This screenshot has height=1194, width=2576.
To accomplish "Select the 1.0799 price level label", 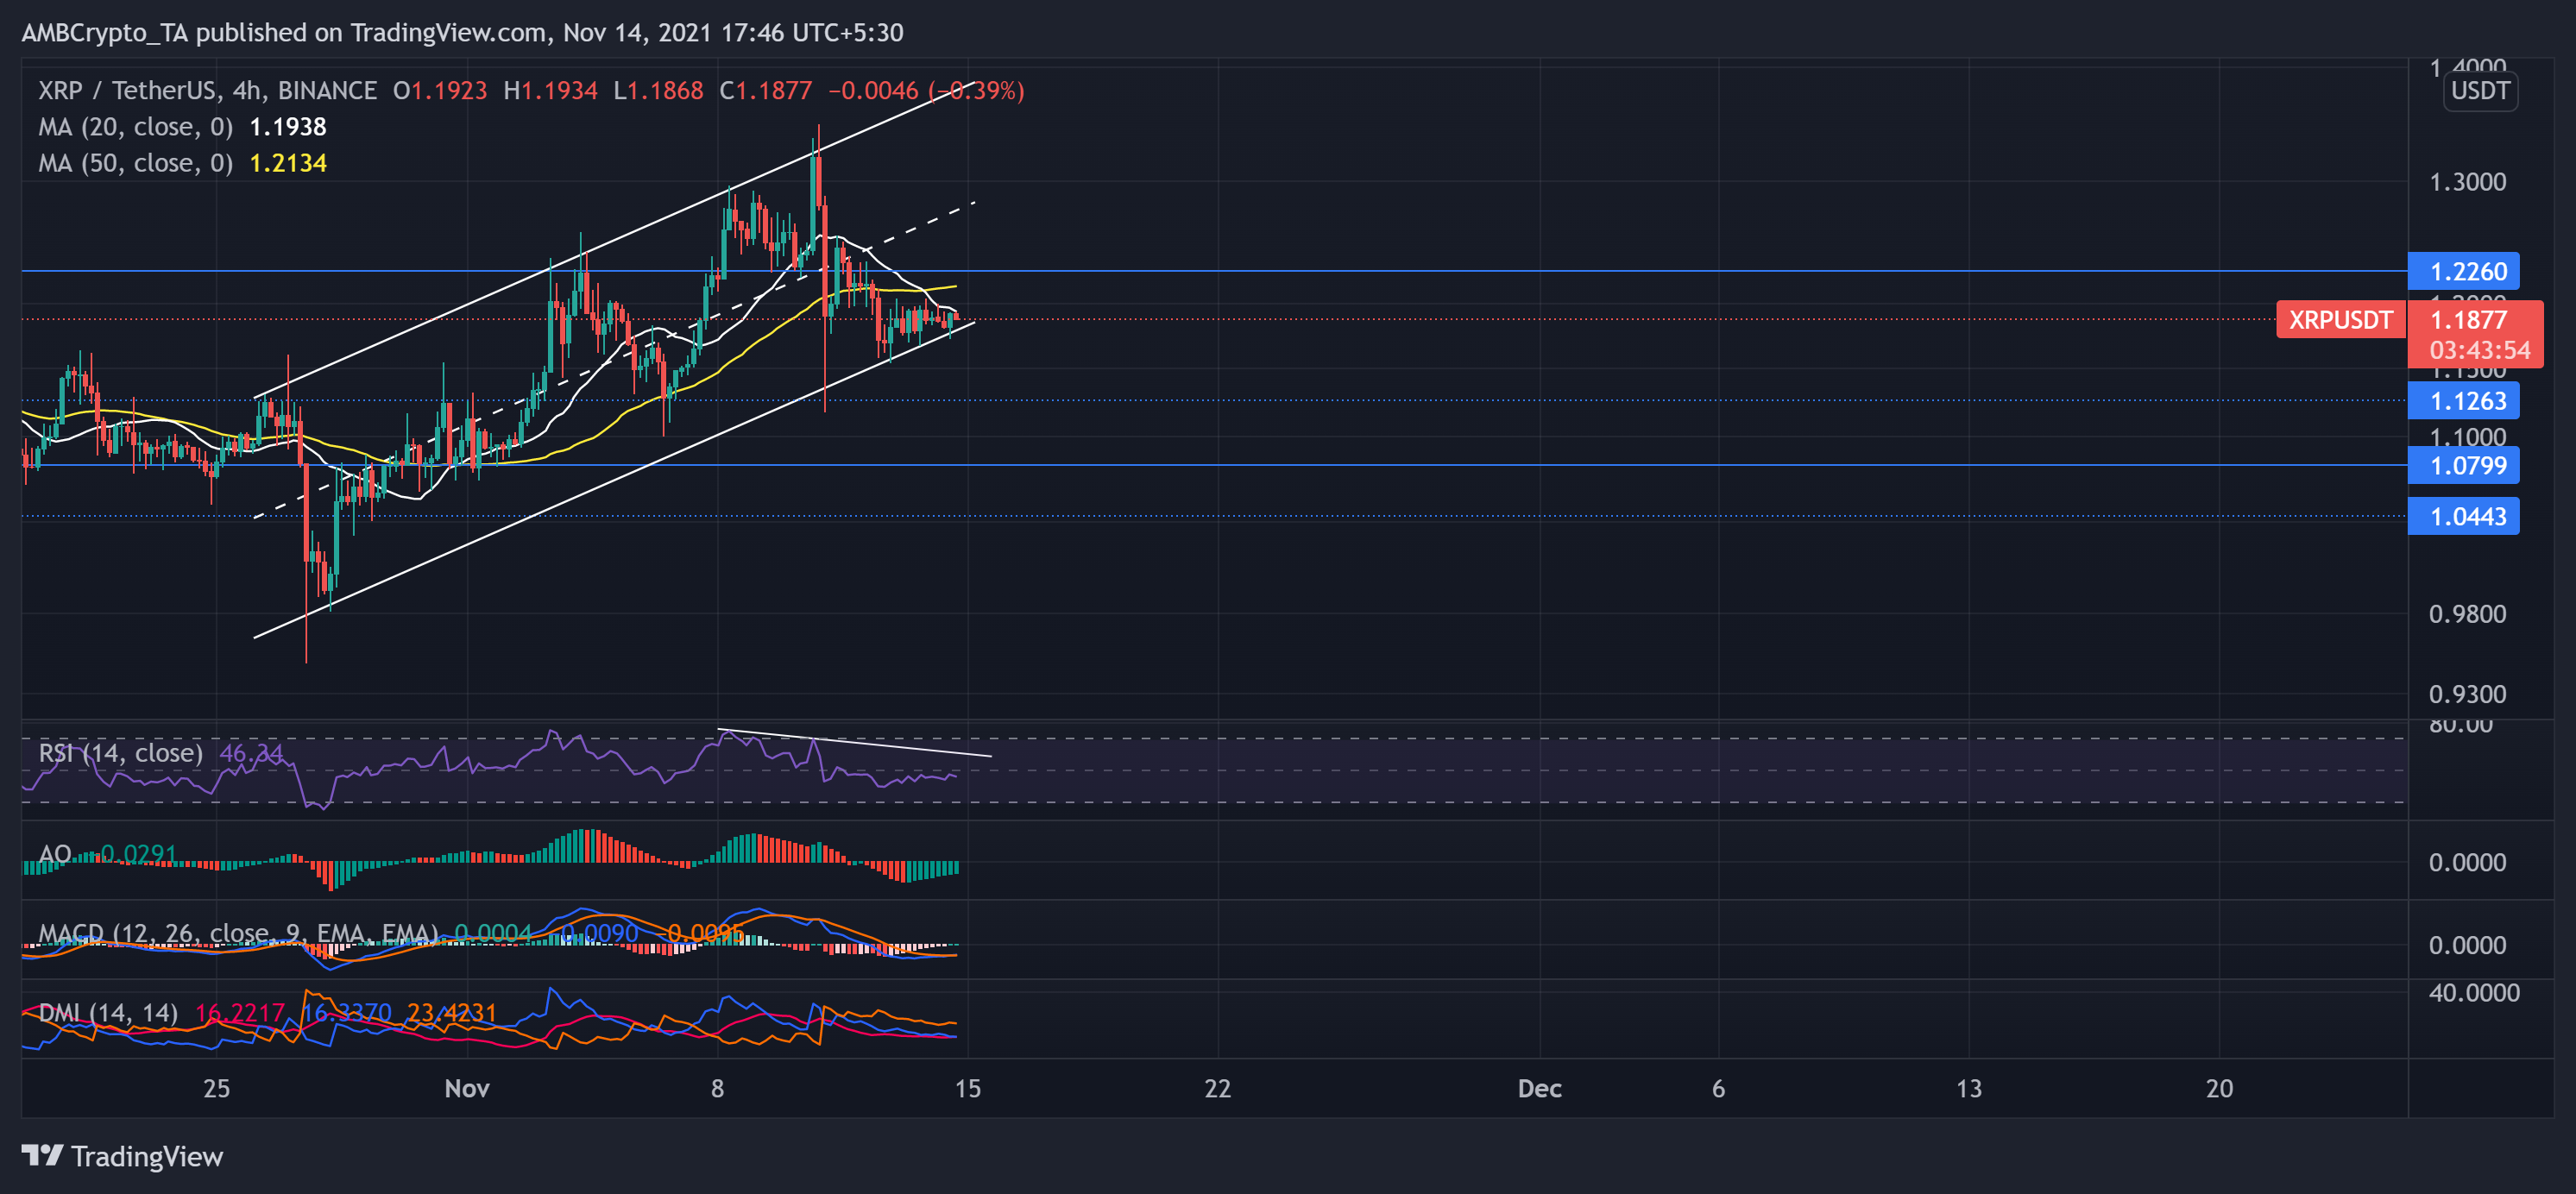I will [x=2463, y=465].
